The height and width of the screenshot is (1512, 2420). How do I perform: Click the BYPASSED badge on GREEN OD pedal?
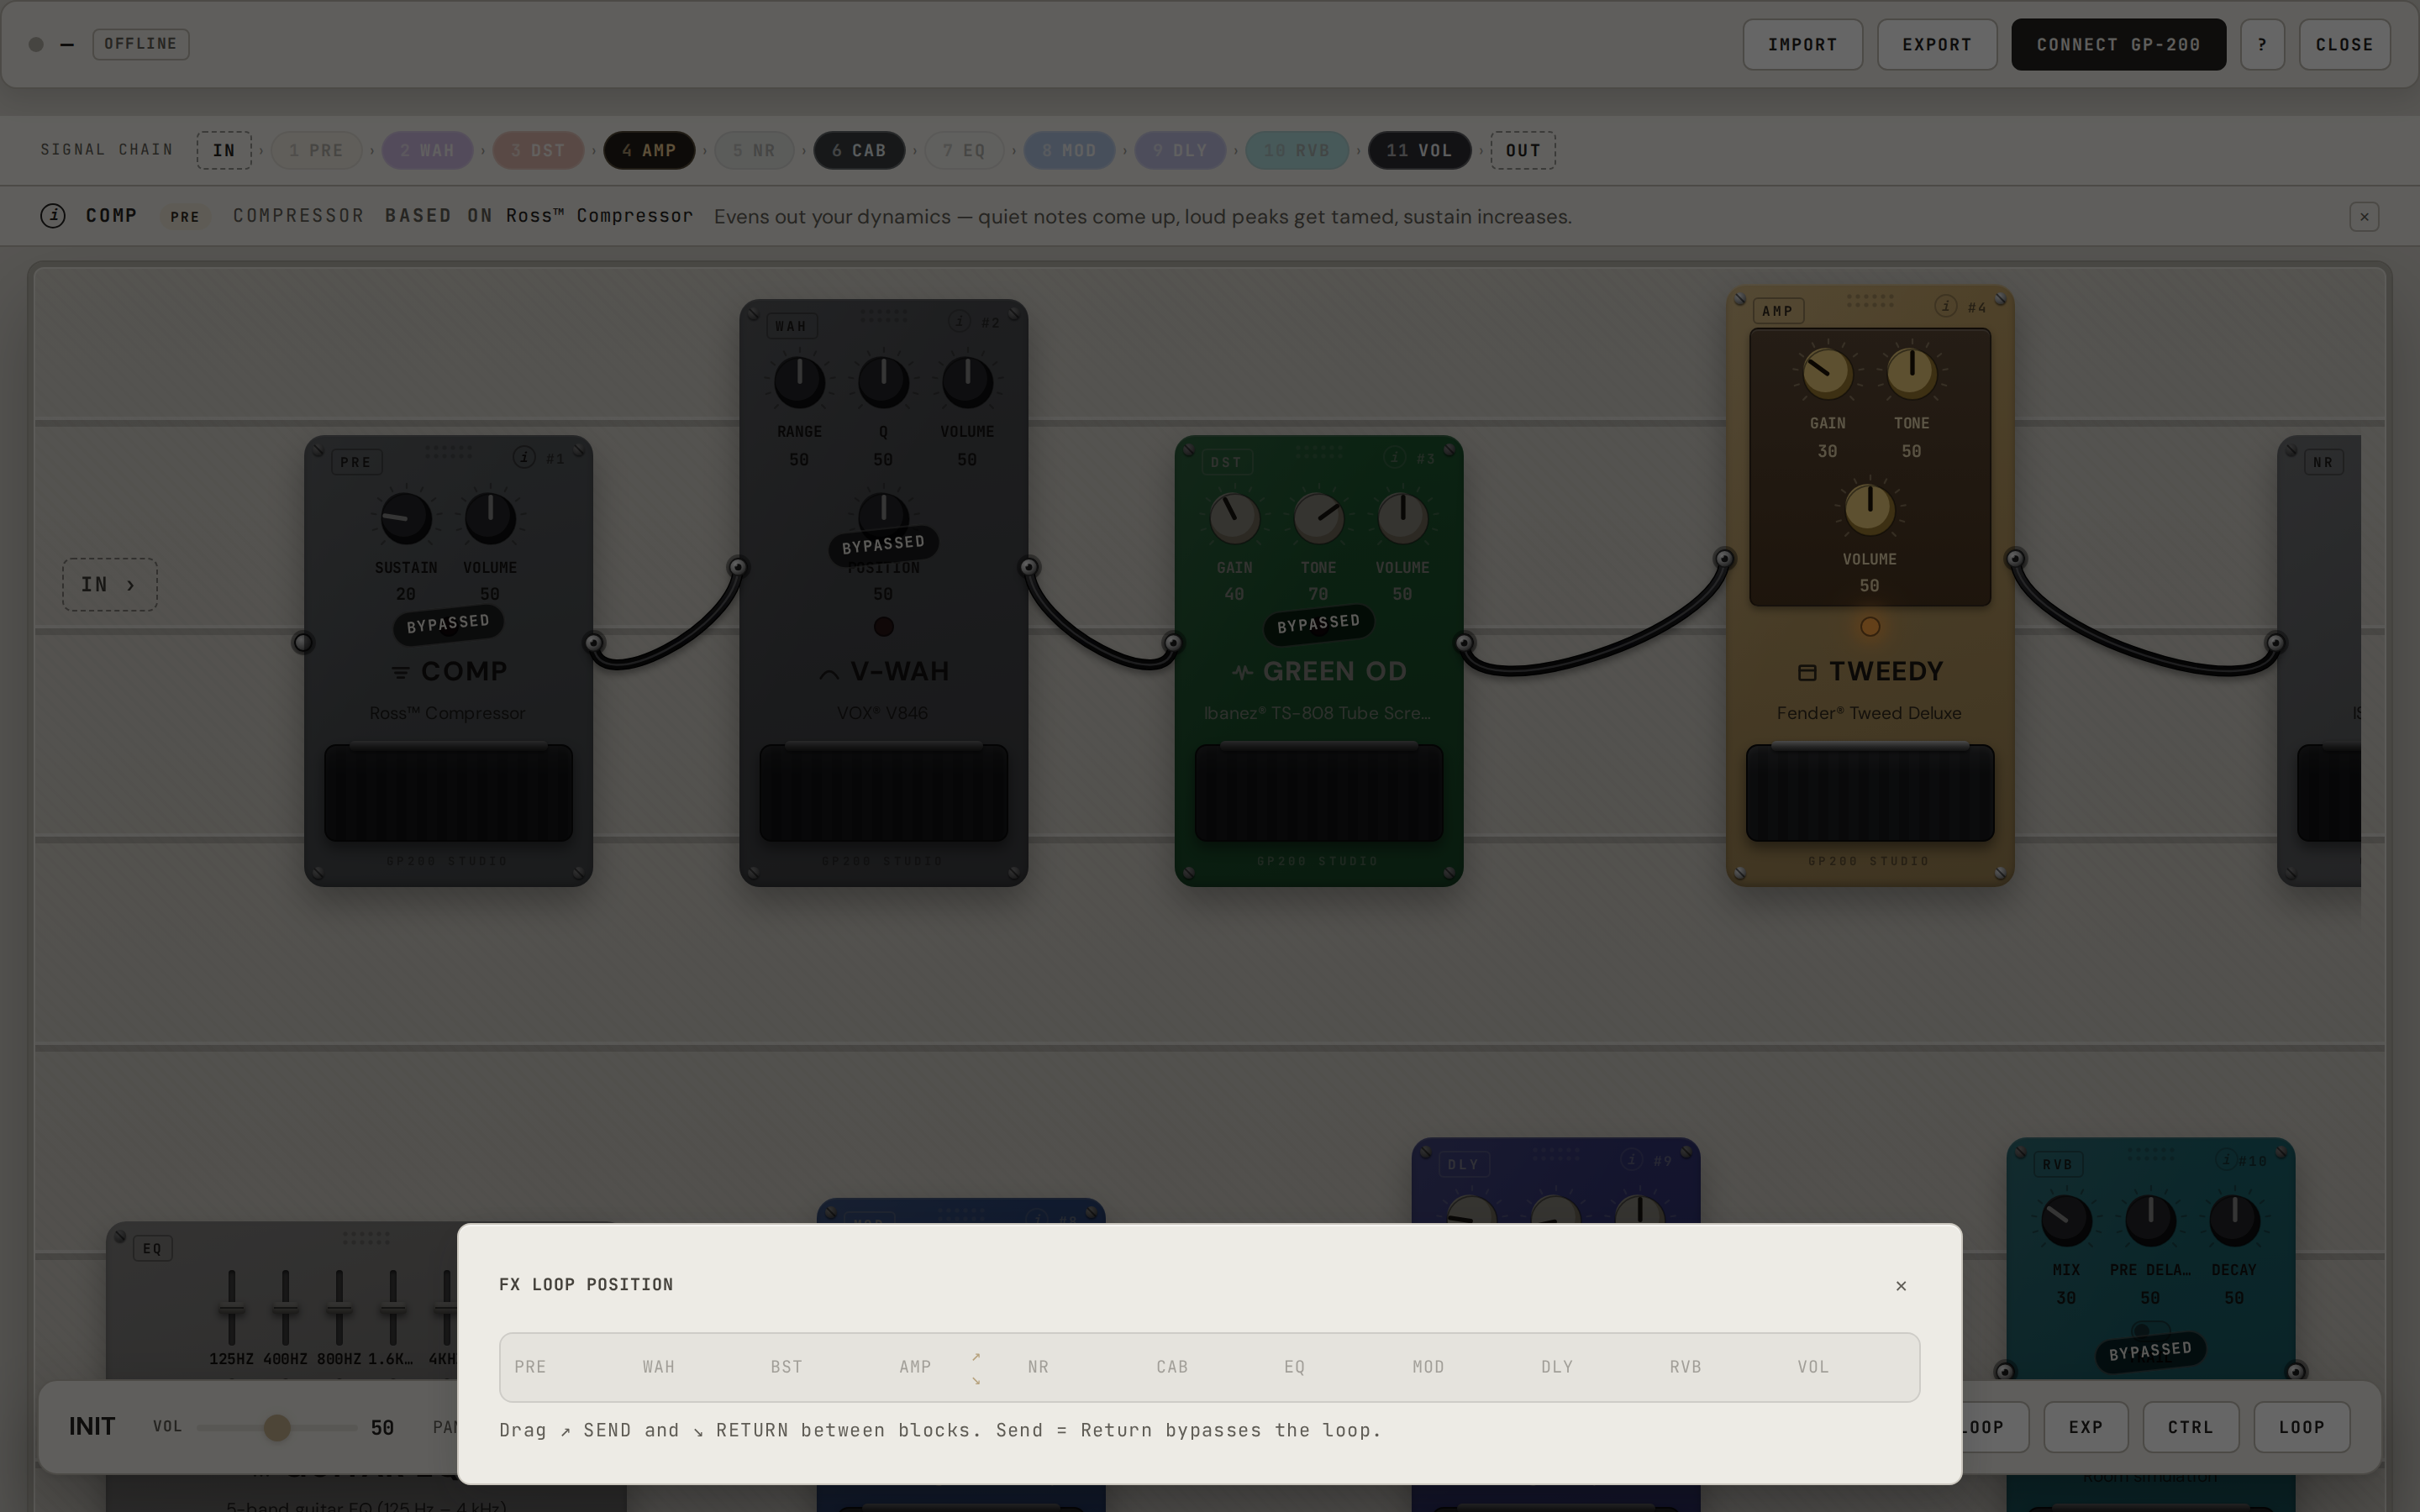(1319, 624)
